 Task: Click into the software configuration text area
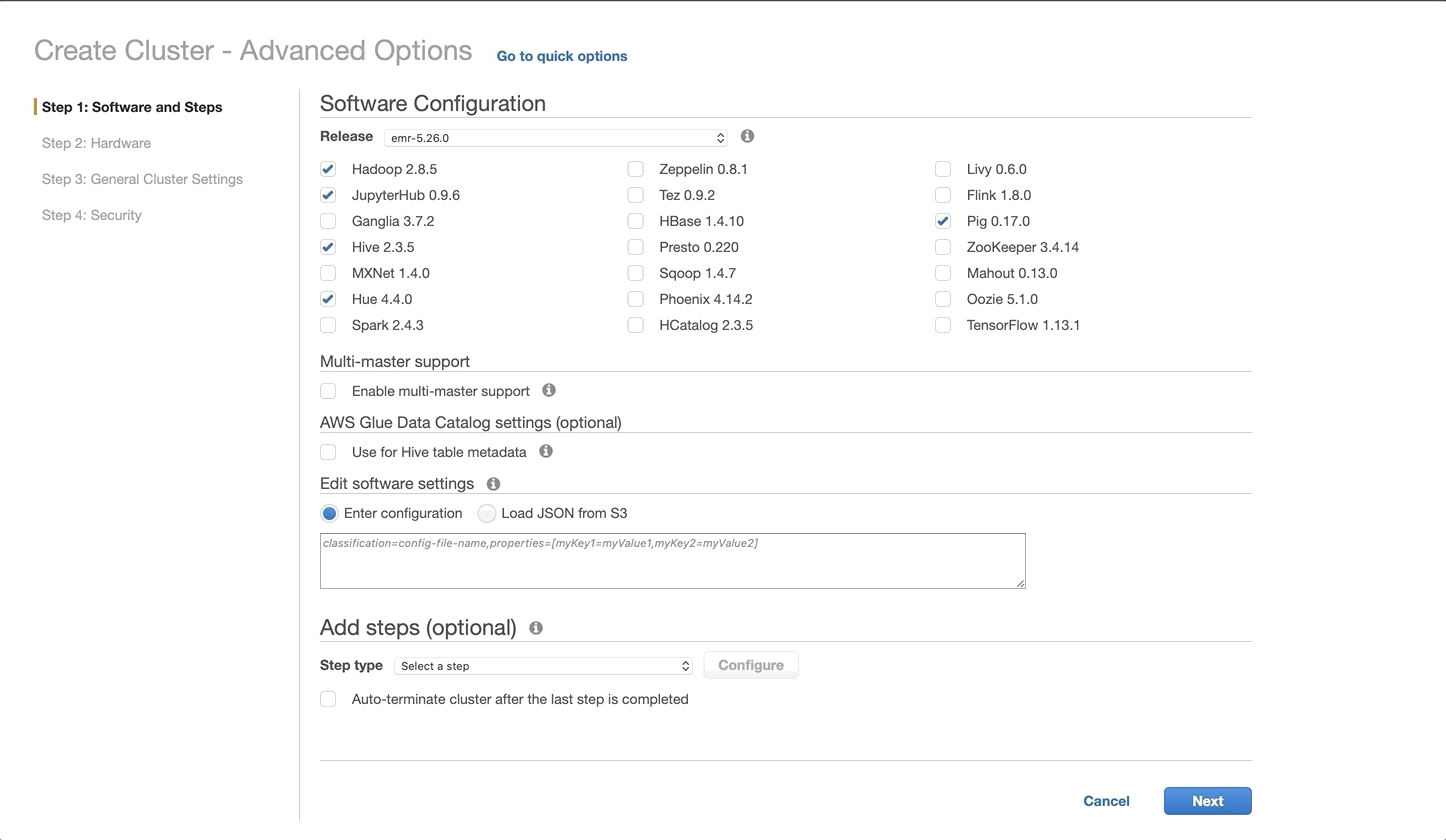(x=673, y=561)
